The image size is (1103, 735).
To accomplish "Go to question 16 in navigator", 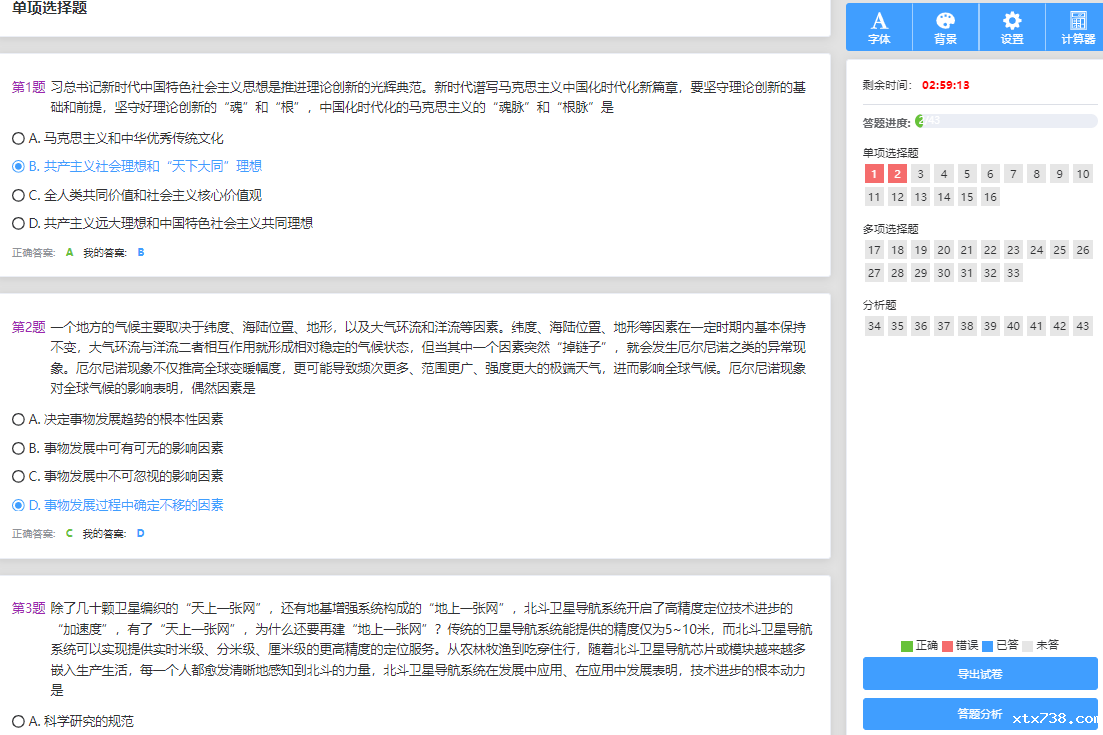I will [x=990, y=197].
